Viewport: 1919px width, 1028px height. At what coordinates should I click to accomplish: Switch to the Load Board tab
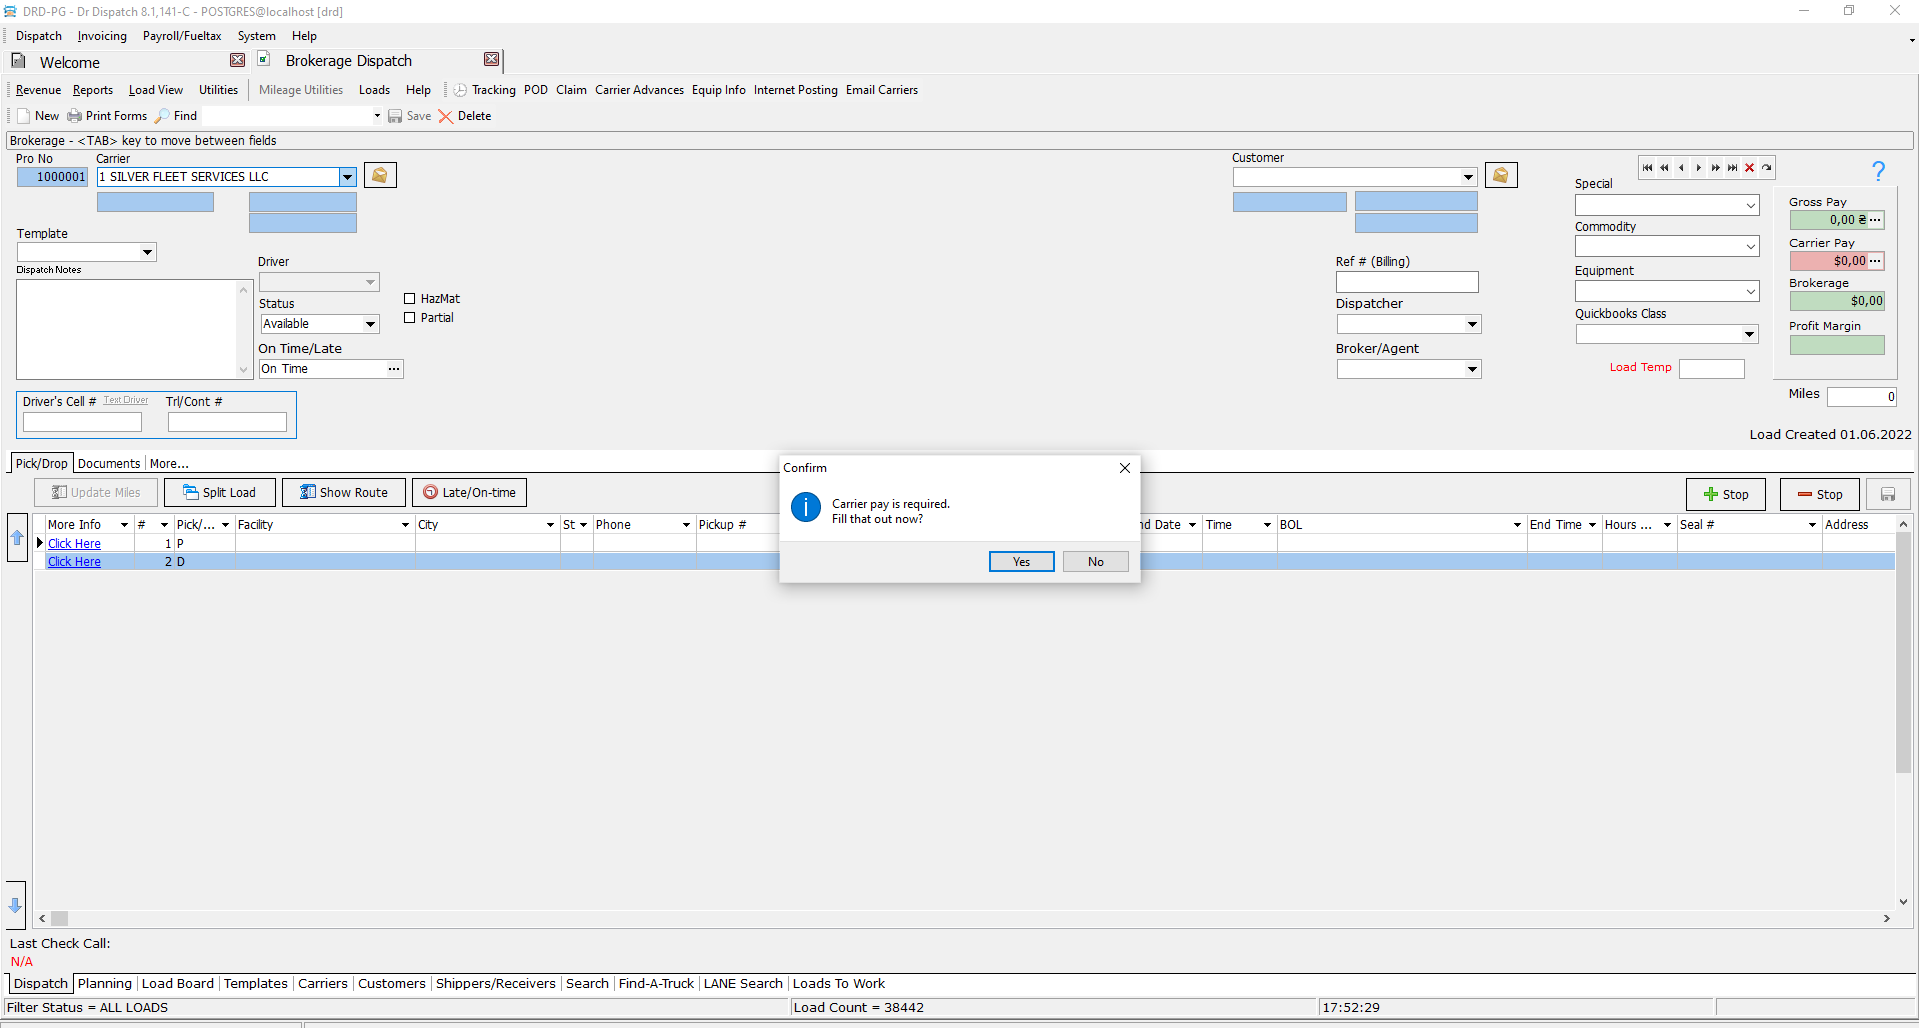click(x=178, y=984)
